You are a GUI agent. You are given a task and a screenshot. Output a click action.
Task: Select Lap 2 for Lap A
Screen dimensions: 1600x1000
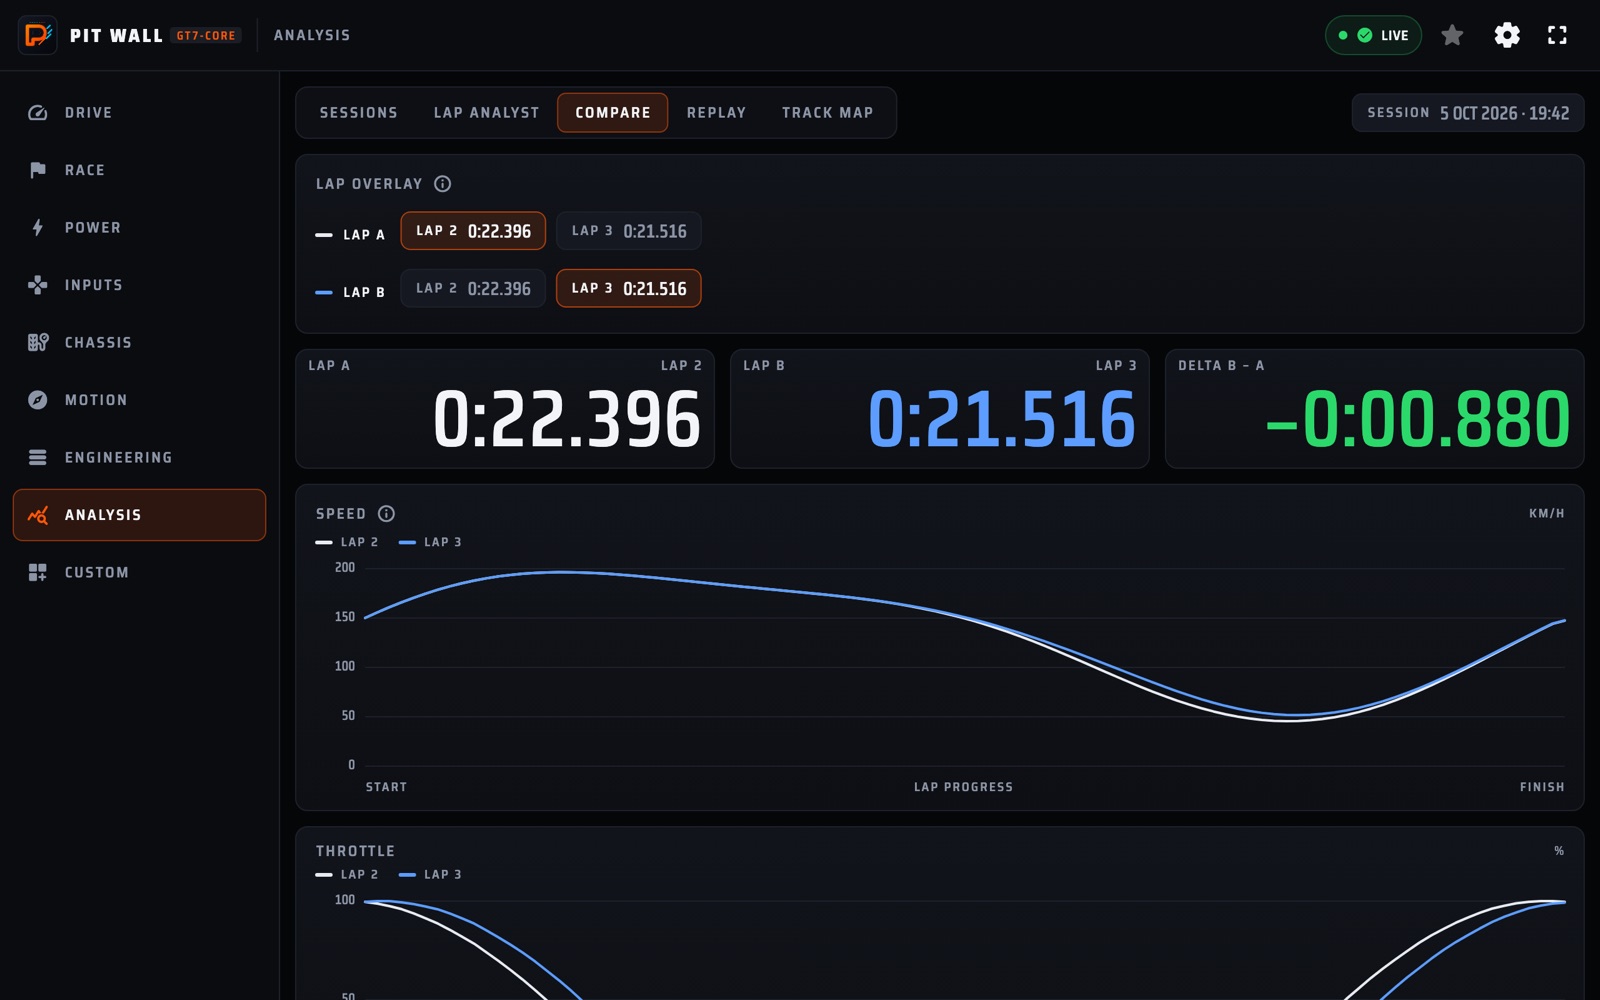[x=473, y=231]
